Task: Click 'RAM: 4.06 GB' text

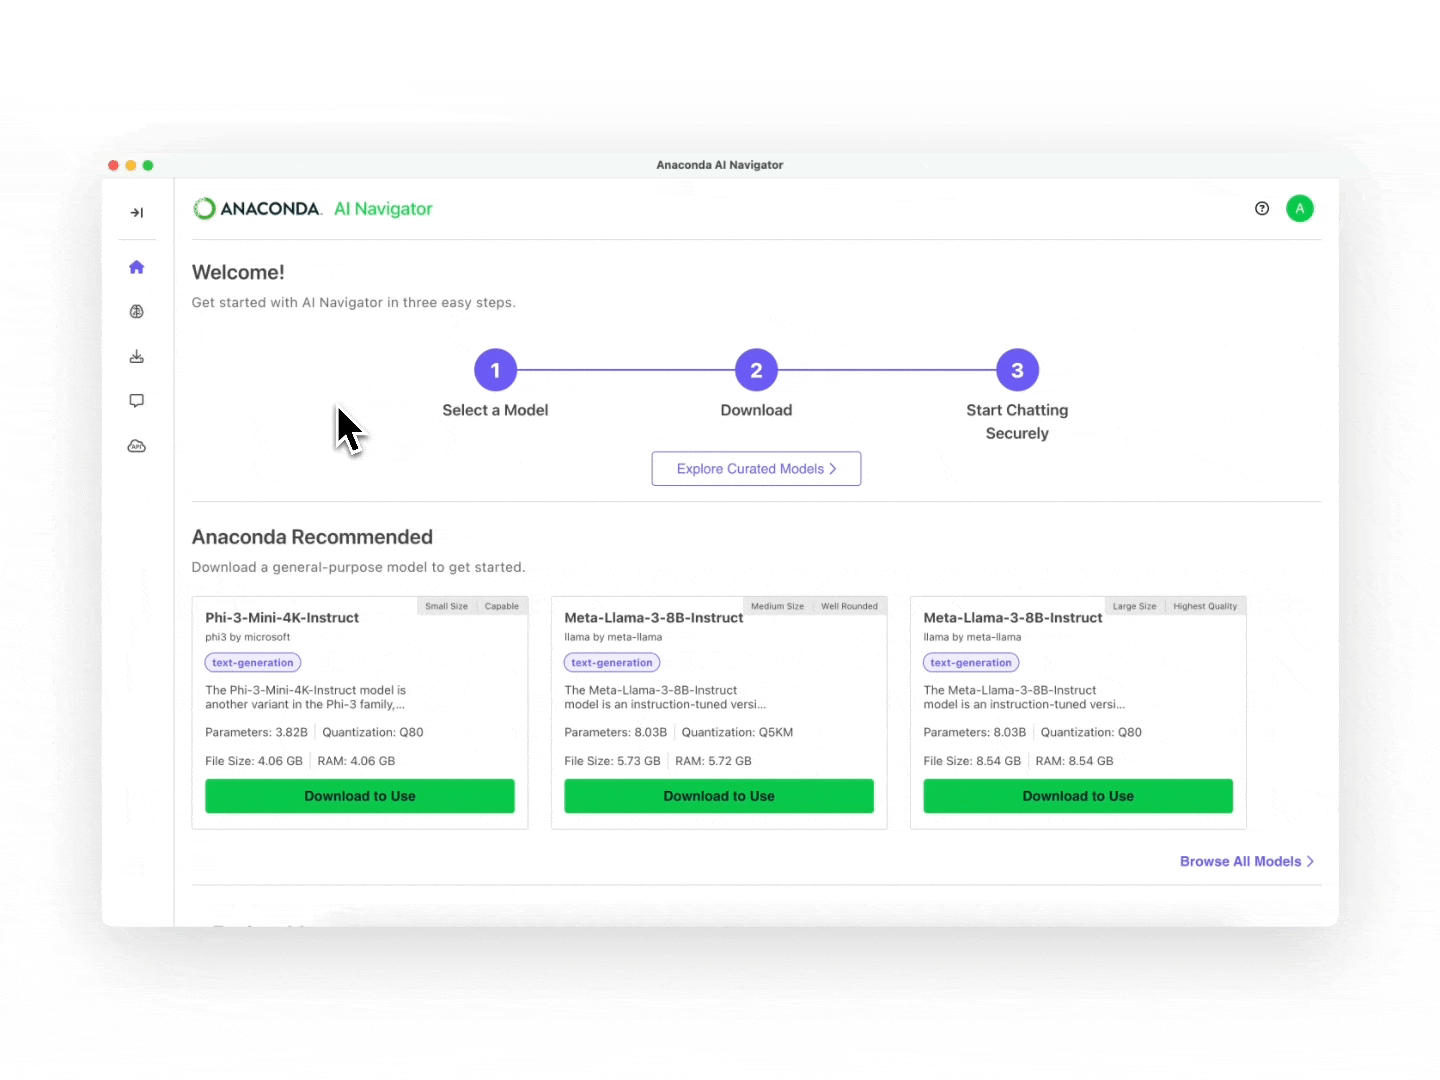Action: click(x=356, y=761)
